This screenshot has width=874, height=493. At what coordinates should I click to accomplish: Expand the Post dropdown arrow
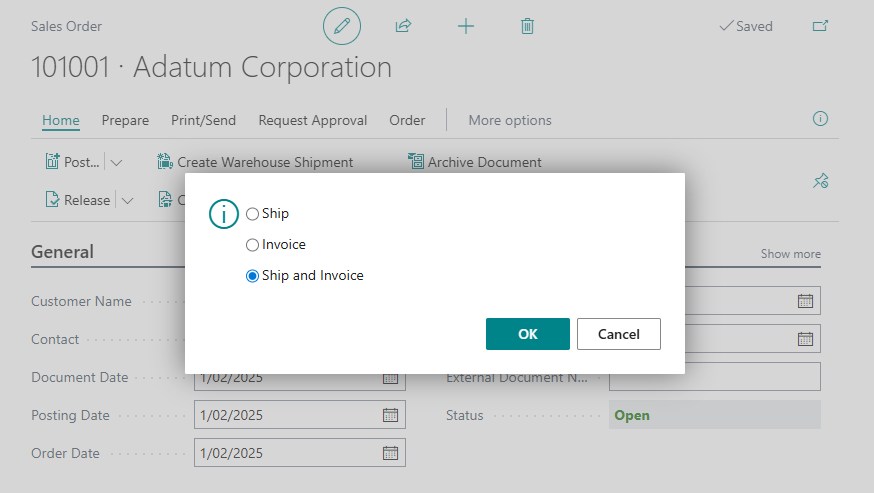tap(116, 163)
